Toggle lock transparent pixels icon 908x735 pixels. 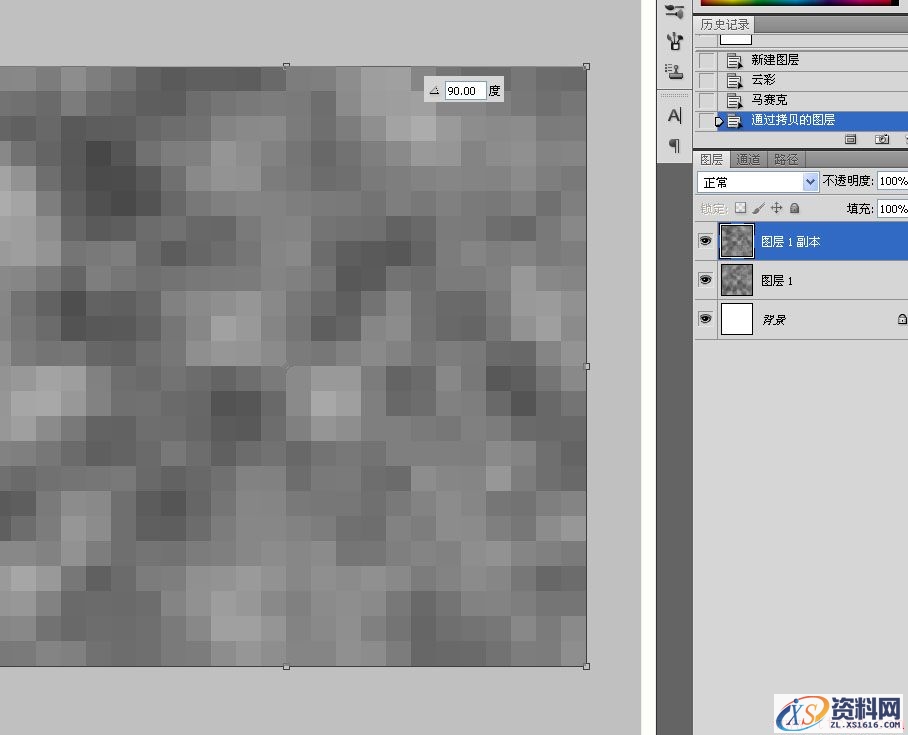(x=740, y=208)
